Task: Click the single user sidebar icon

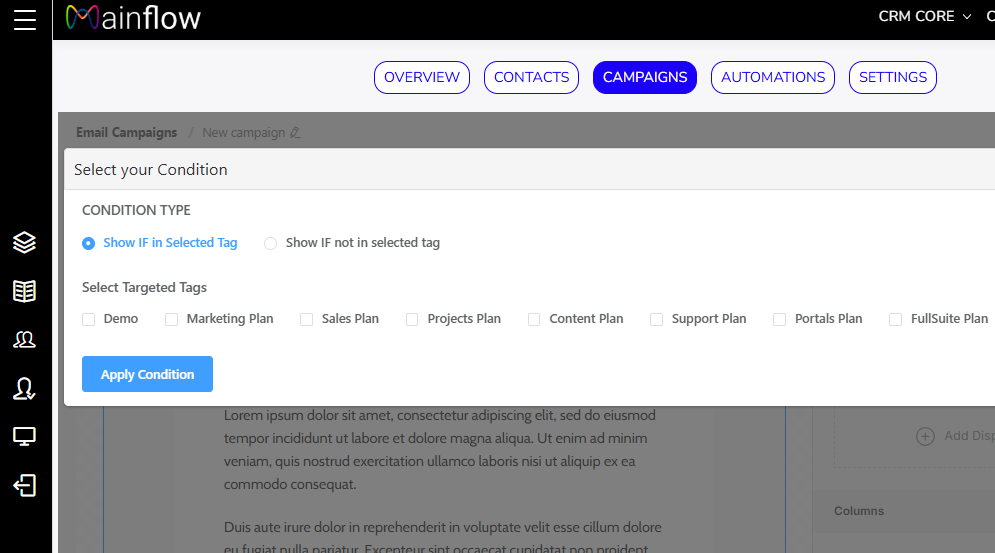Action: (x=25, y=389)
